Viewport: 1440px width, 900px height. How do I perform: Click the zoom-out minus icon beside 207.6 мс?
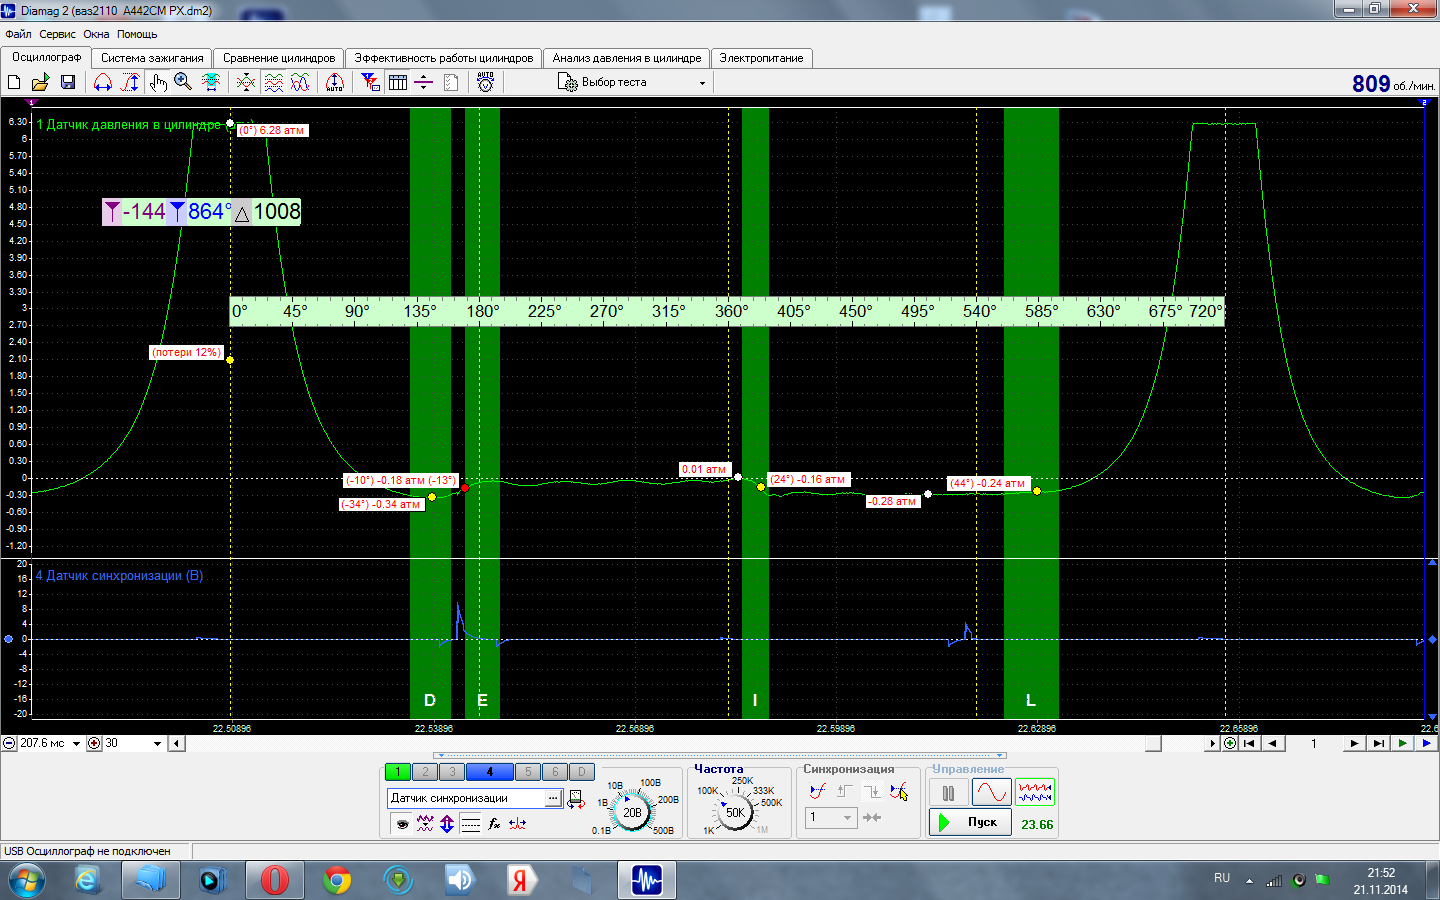tap(9, 743)
